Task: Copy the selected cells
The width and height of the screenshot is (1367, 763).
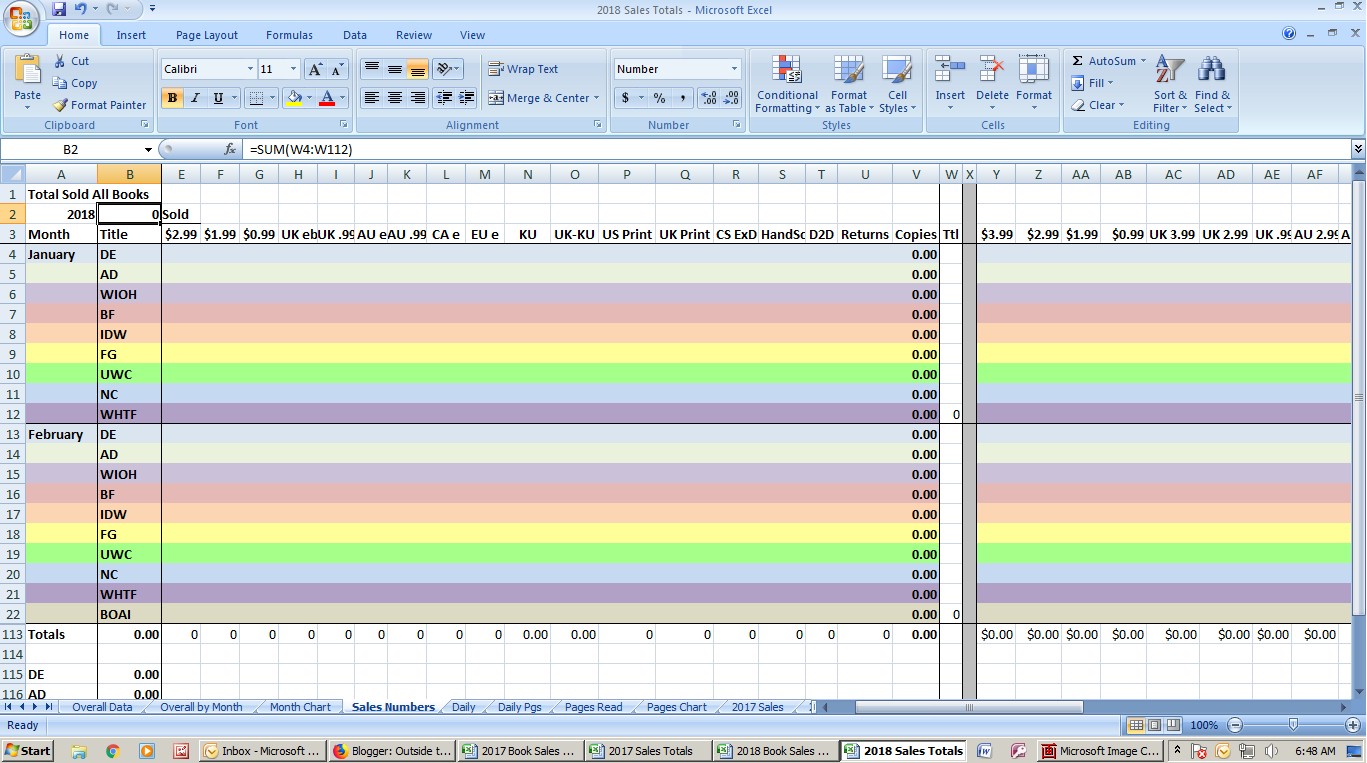Action: (75, 83)
